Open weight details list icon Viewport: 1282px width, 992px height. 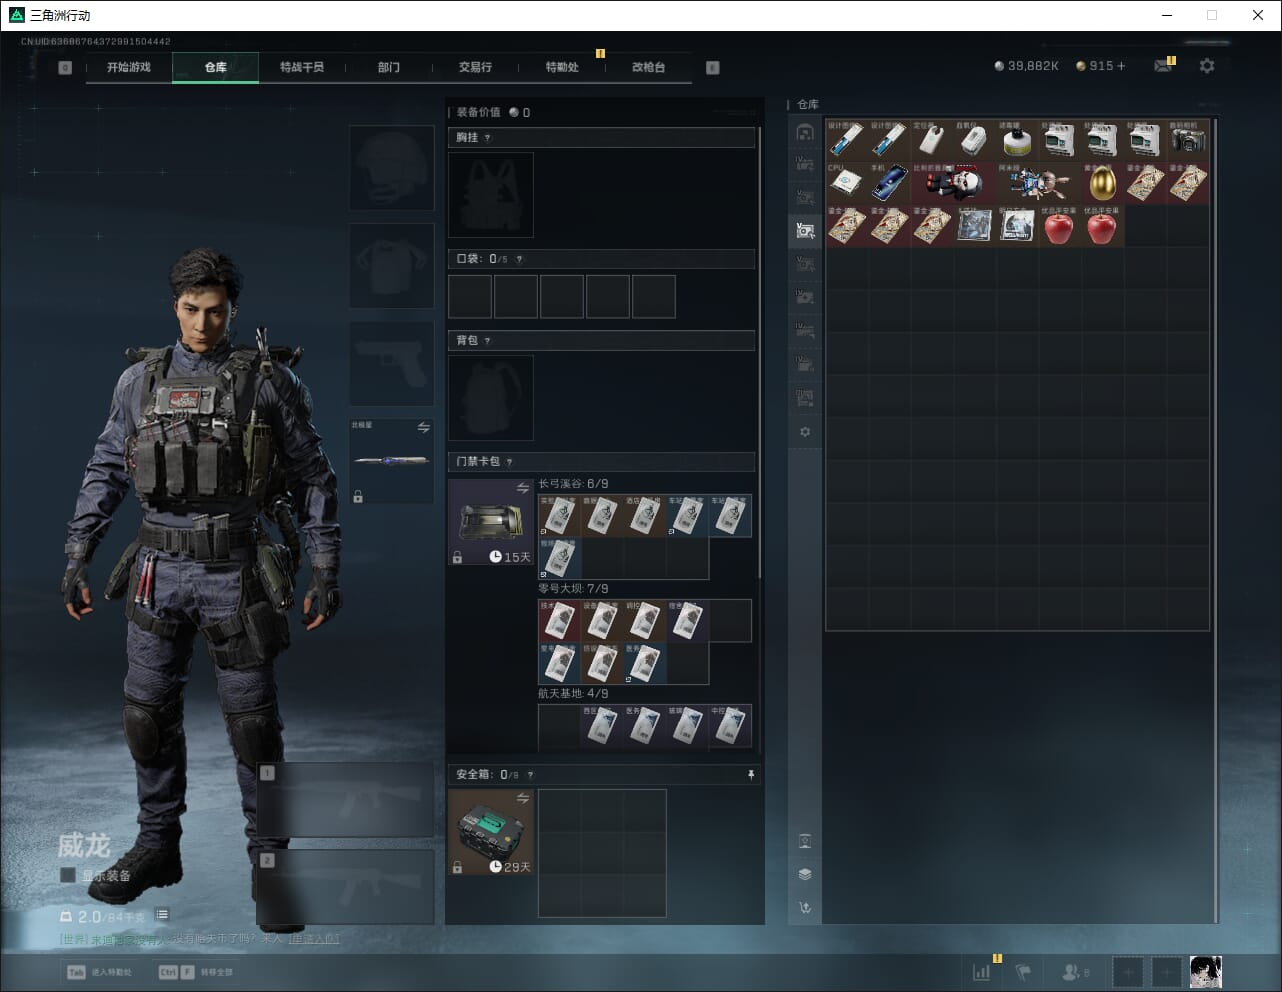162,915
